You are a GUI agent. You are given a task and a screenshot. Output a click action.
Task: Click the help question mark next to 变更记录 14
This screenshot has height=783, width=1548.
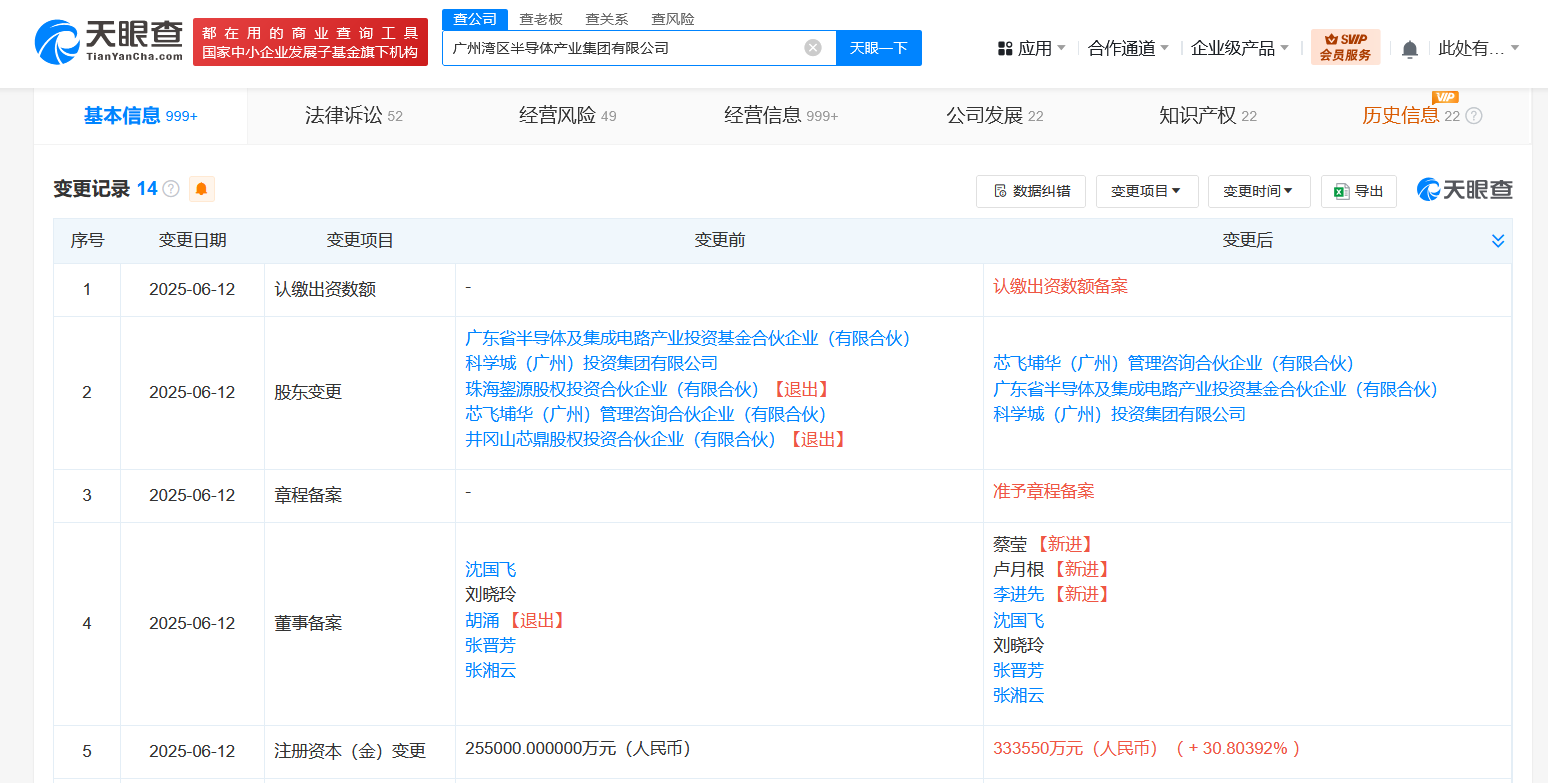click(x=171, y=189)
